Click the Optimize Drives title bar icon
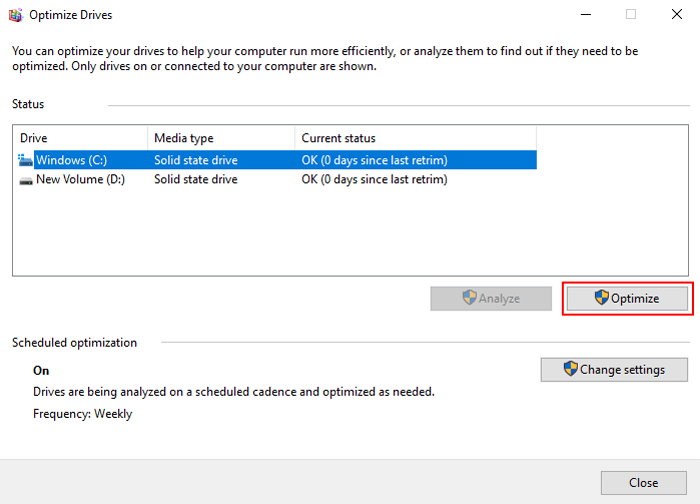The width and height of the screenshot is (700, 504). (15, 15)
